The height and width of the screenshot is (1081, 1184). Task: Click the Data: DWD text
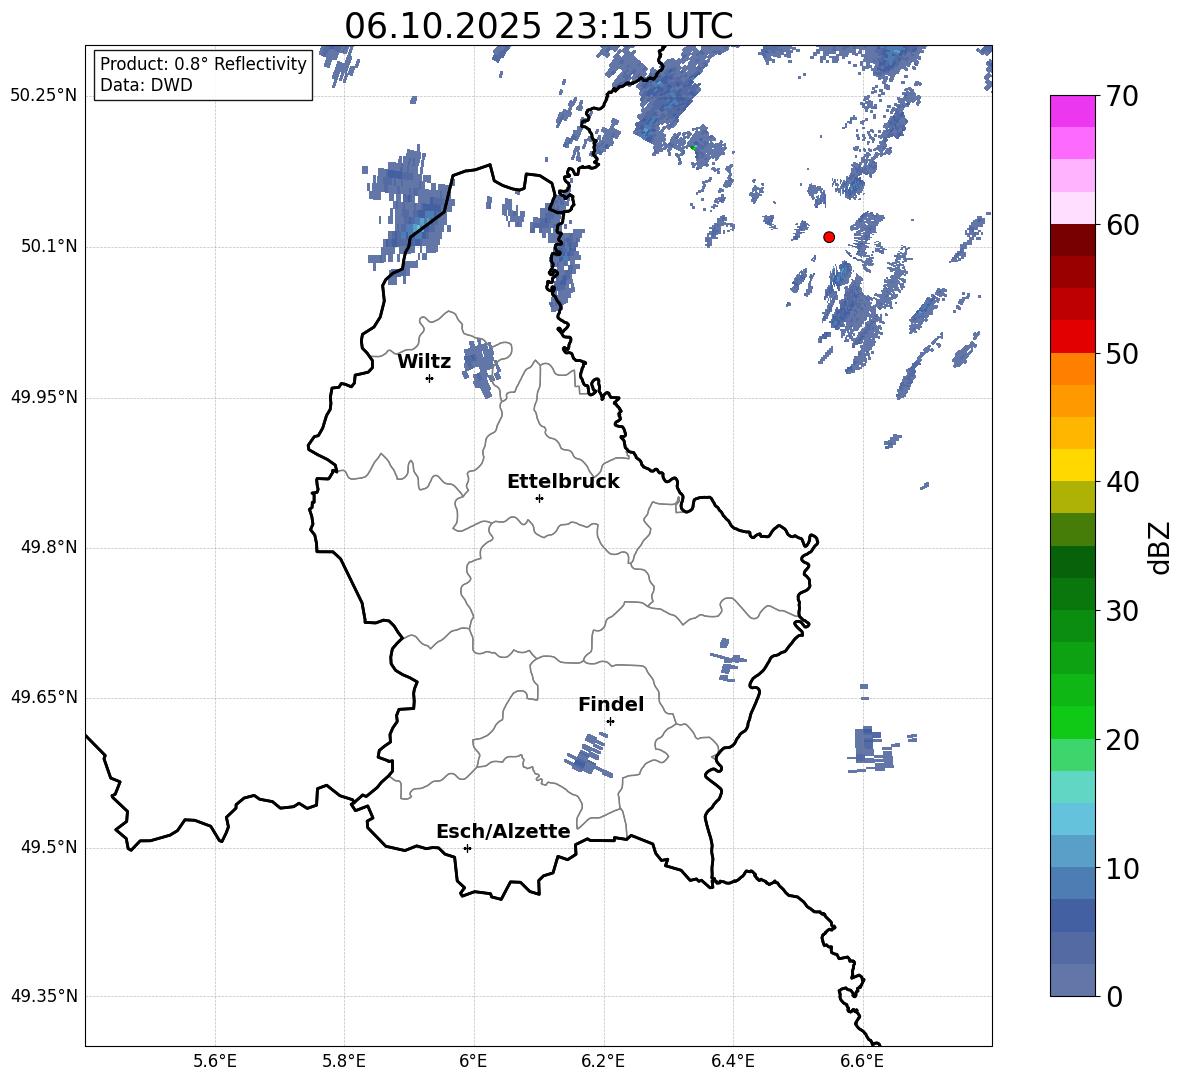(x=146, y=85)
